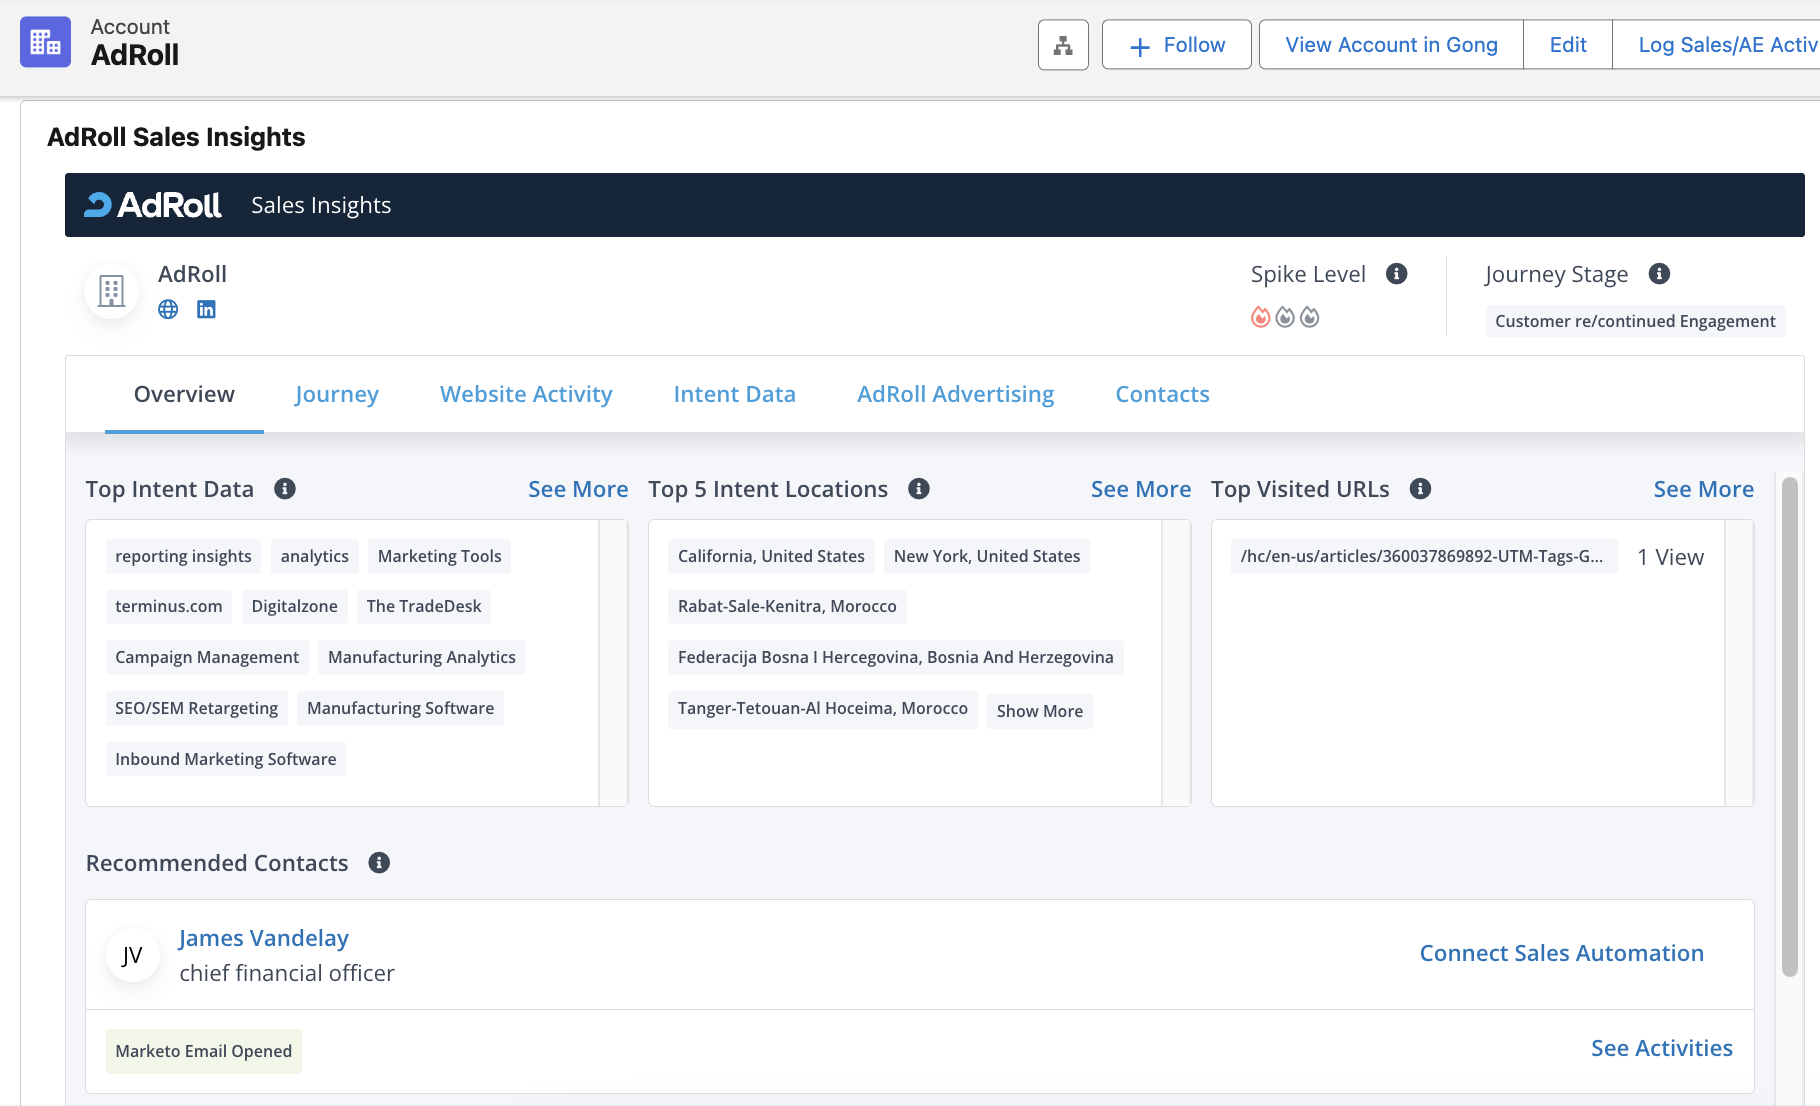
Task: Click the 'Manufacturing Software' intent tag
Action: click(x=401, y=708)
